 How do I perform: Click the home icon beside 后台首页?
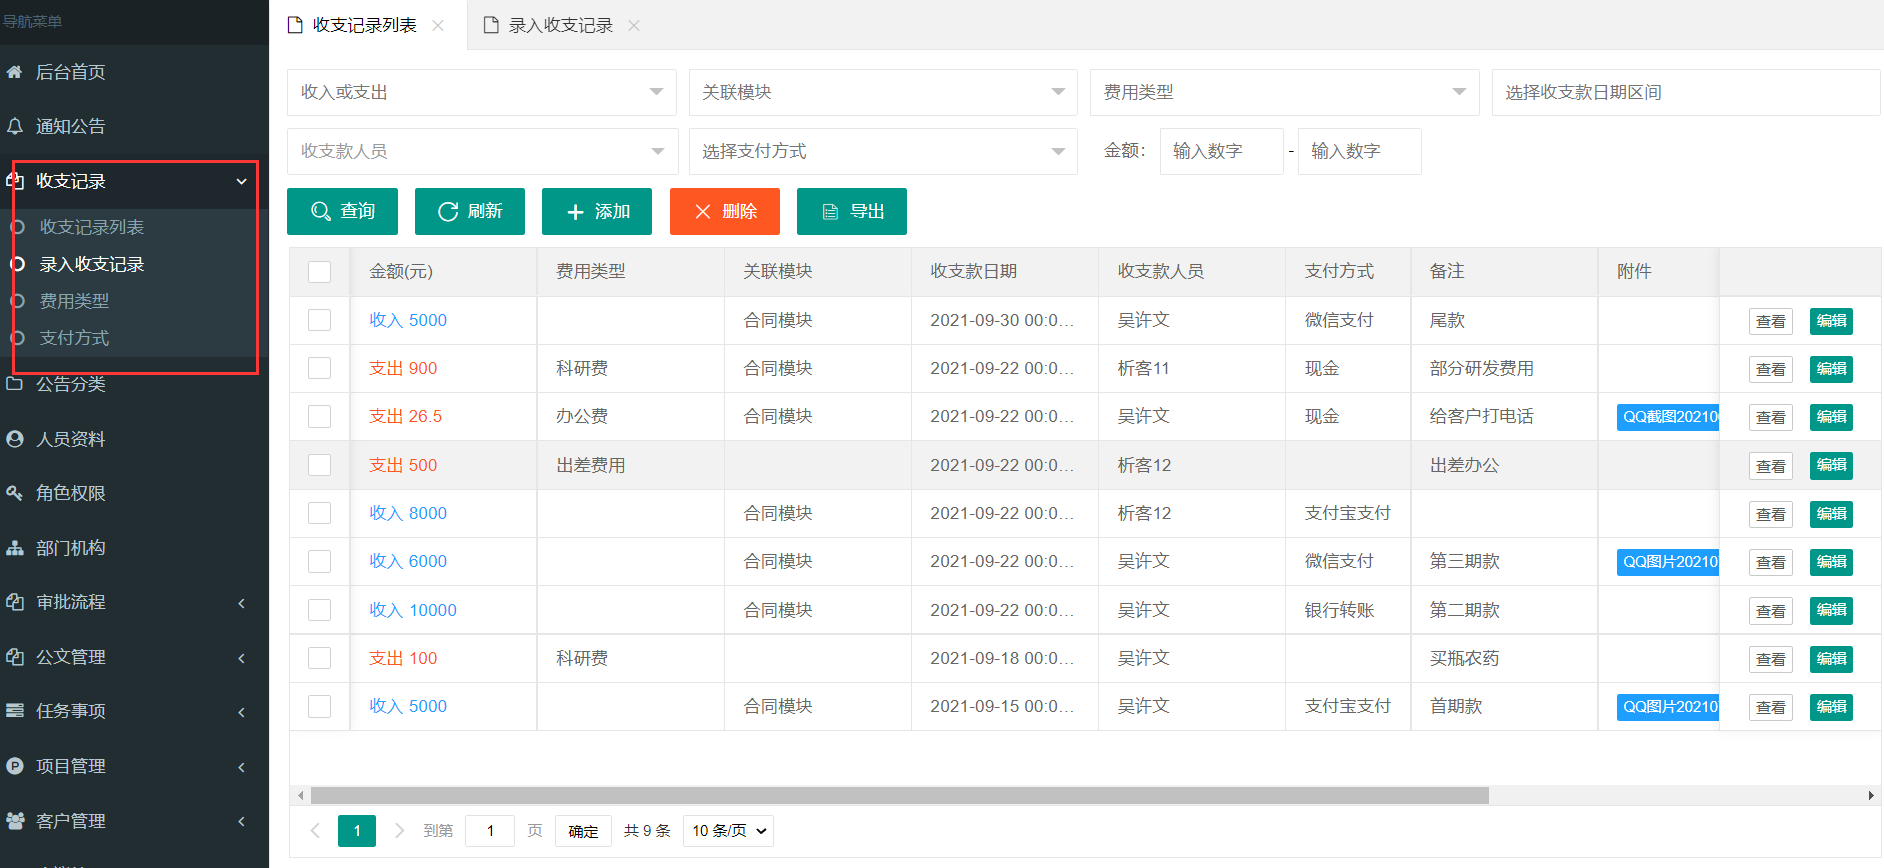point(14,72)
